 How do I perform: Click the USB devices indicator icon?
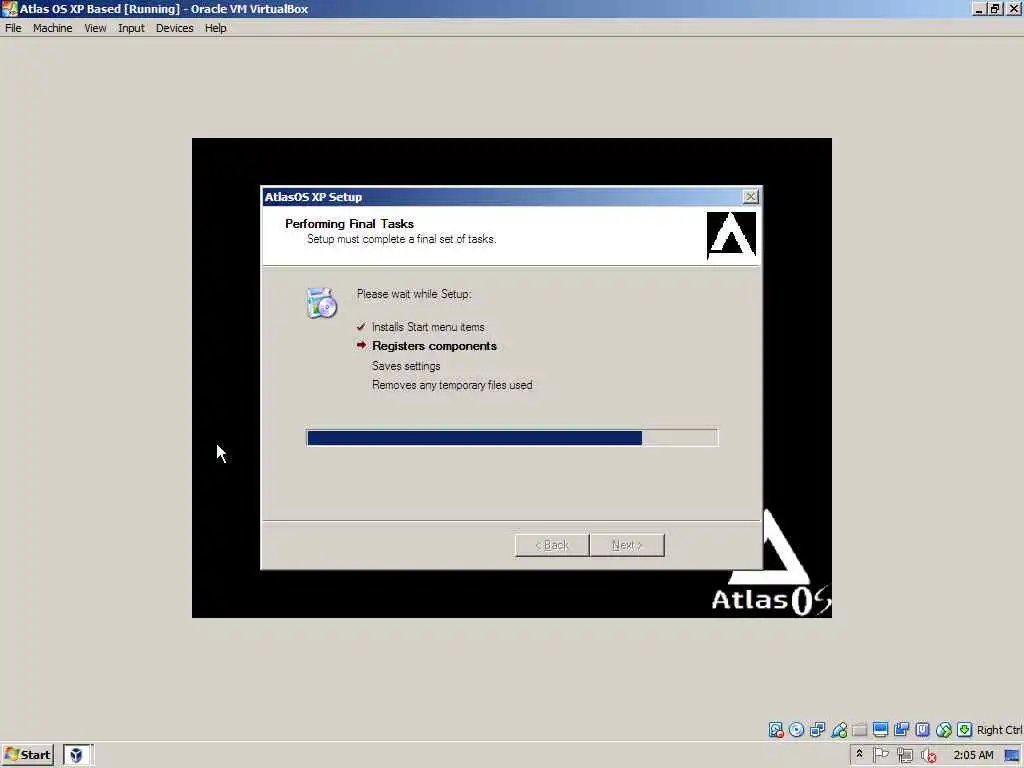[x=839, y=729]
